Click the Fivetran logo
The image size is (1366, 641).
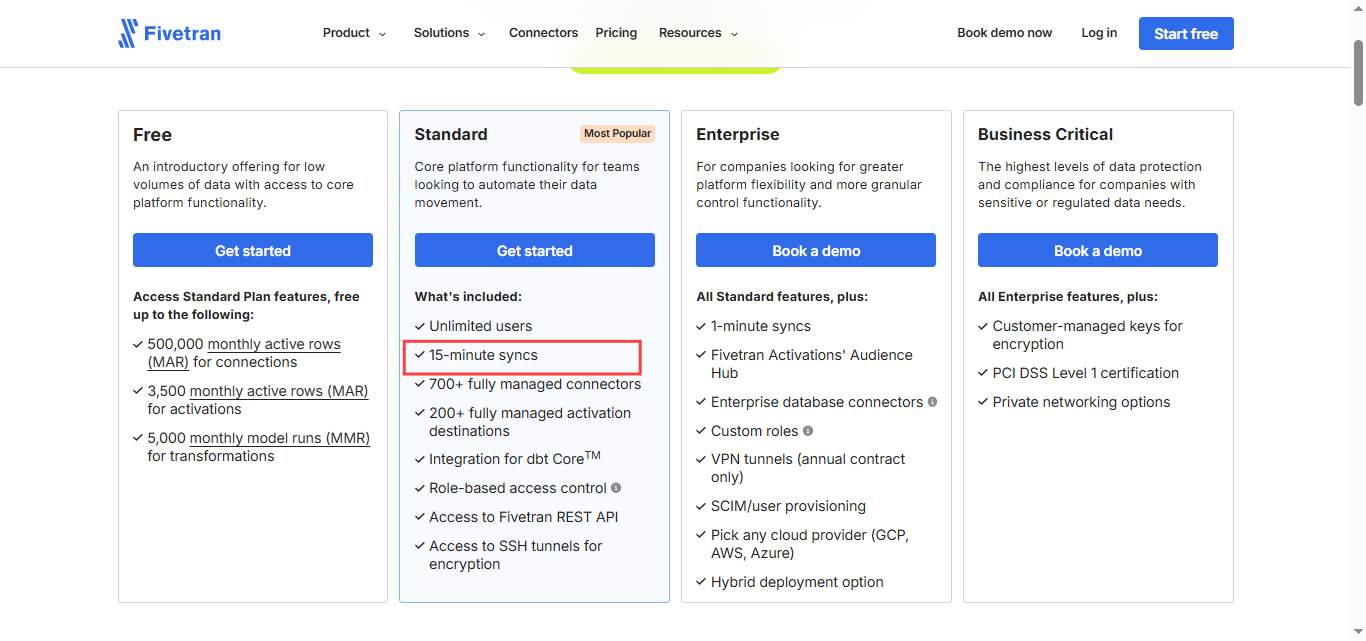[169, 33]
